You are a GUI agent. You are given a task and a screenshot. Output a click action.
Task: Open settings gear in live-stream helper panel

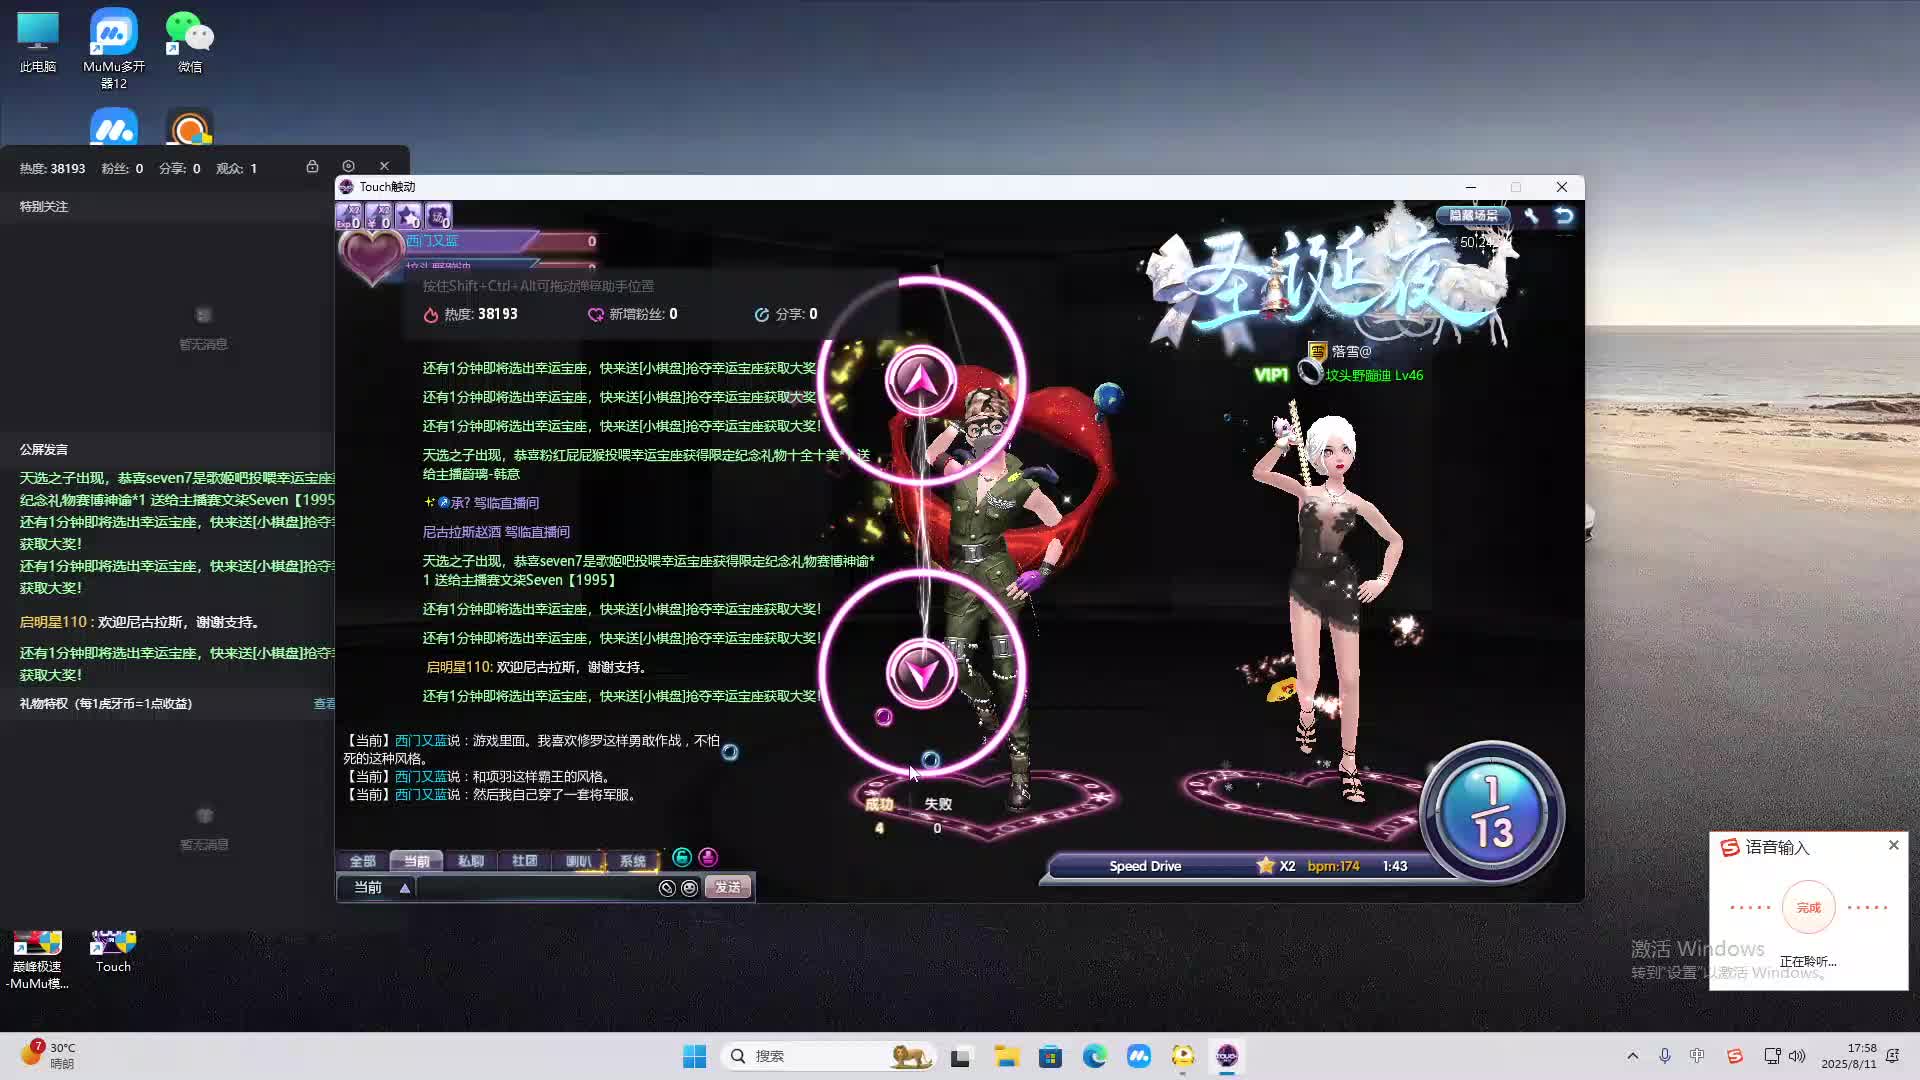click(348, 166)
